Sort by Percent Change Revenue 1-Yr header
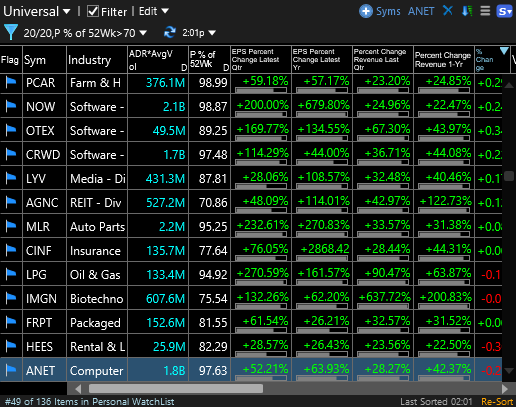 444,60
